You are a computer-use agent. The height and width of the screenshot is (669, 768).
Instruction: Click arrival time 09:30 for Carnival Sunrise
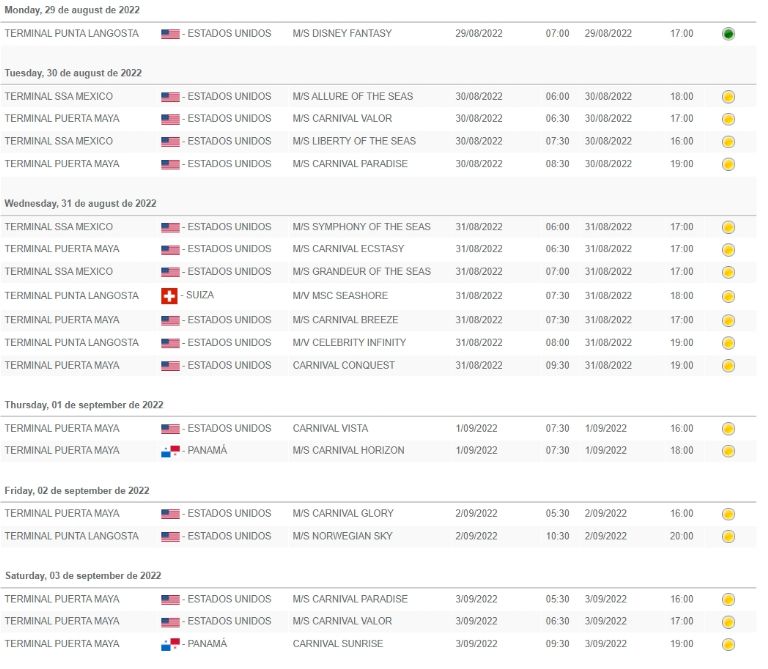pos(557,644)
